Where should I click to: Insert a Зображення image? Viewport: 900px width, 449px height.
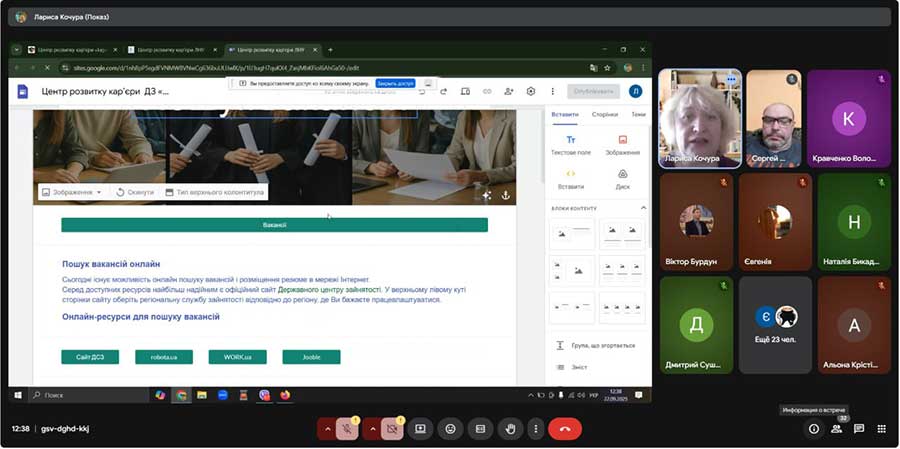(x=622, y=146)
